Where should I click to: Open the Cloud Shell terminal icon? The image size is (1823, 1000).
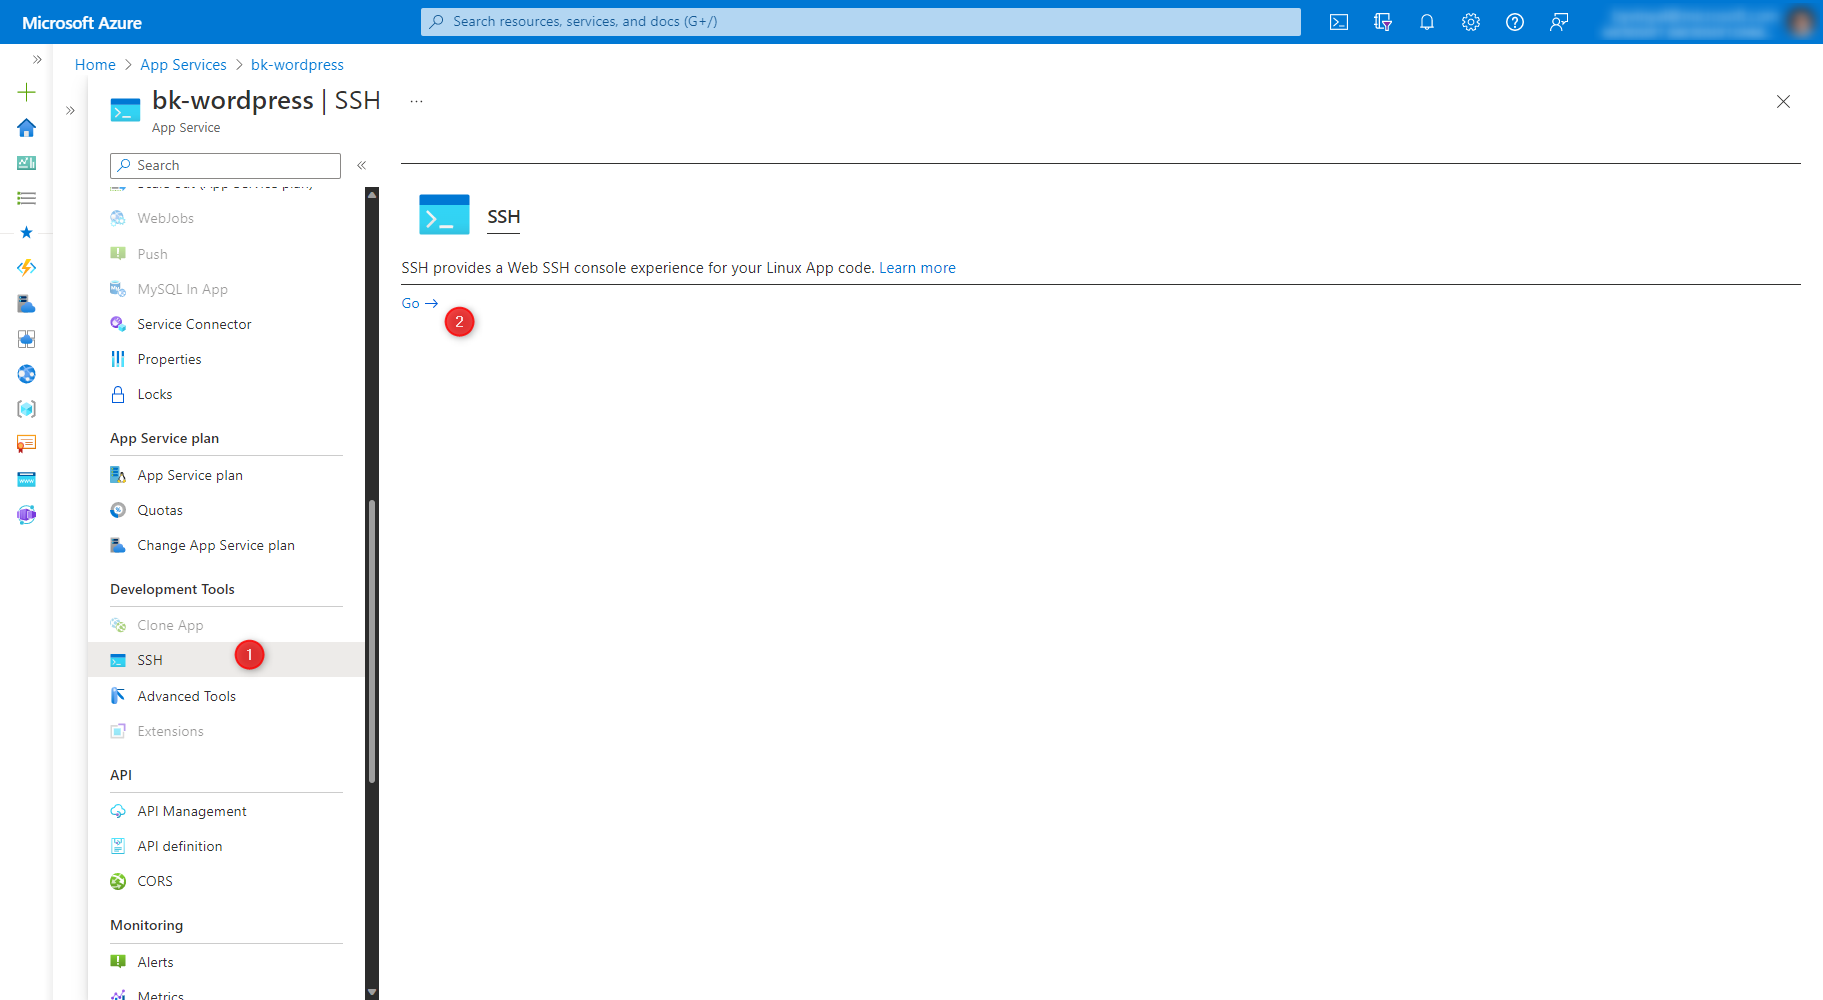pyautogui.click(x=1339, y=21)
